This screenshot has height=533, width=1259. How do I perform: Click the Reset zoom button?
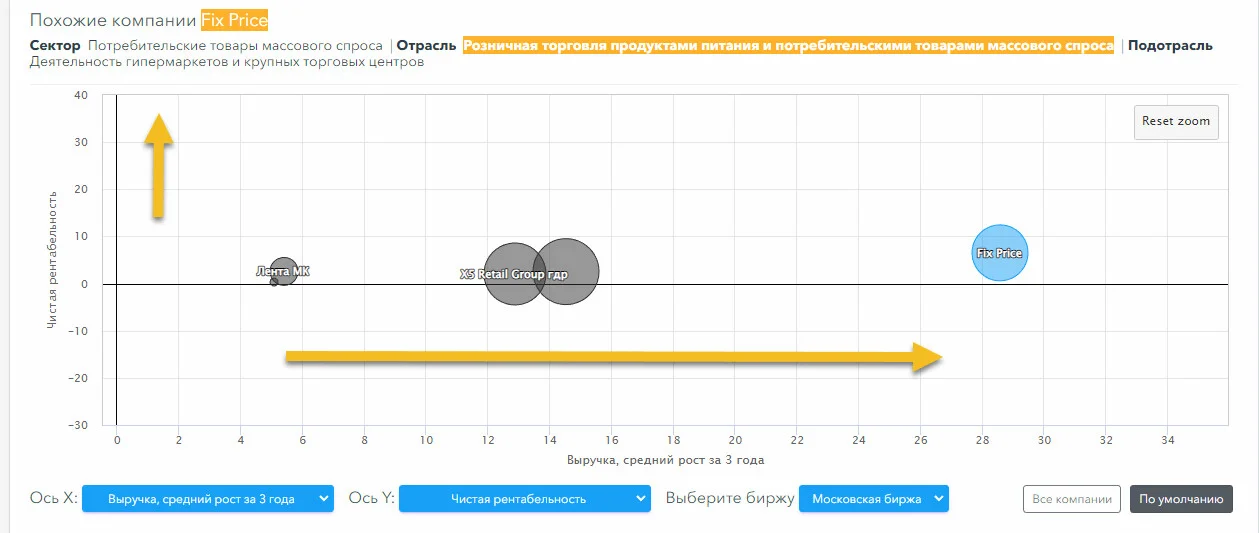1176,122
